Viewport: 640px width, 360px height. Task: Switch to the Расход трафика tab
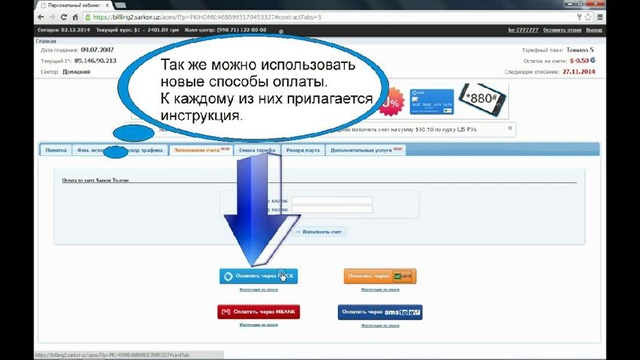(x=145, y=150)
